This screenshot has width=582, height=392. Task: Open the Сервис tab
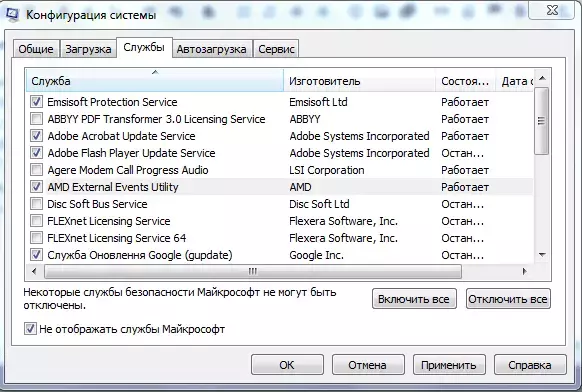276,49
